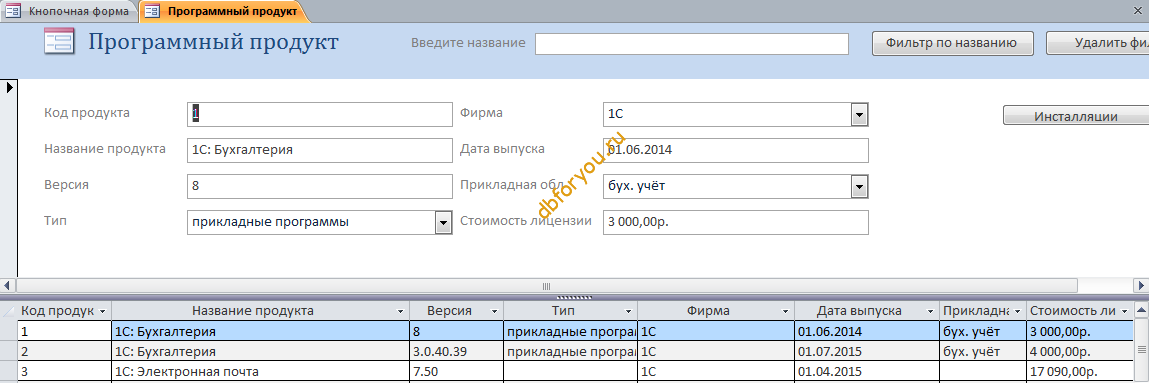Click version cell 3.0.40.39

click(457, 352)
